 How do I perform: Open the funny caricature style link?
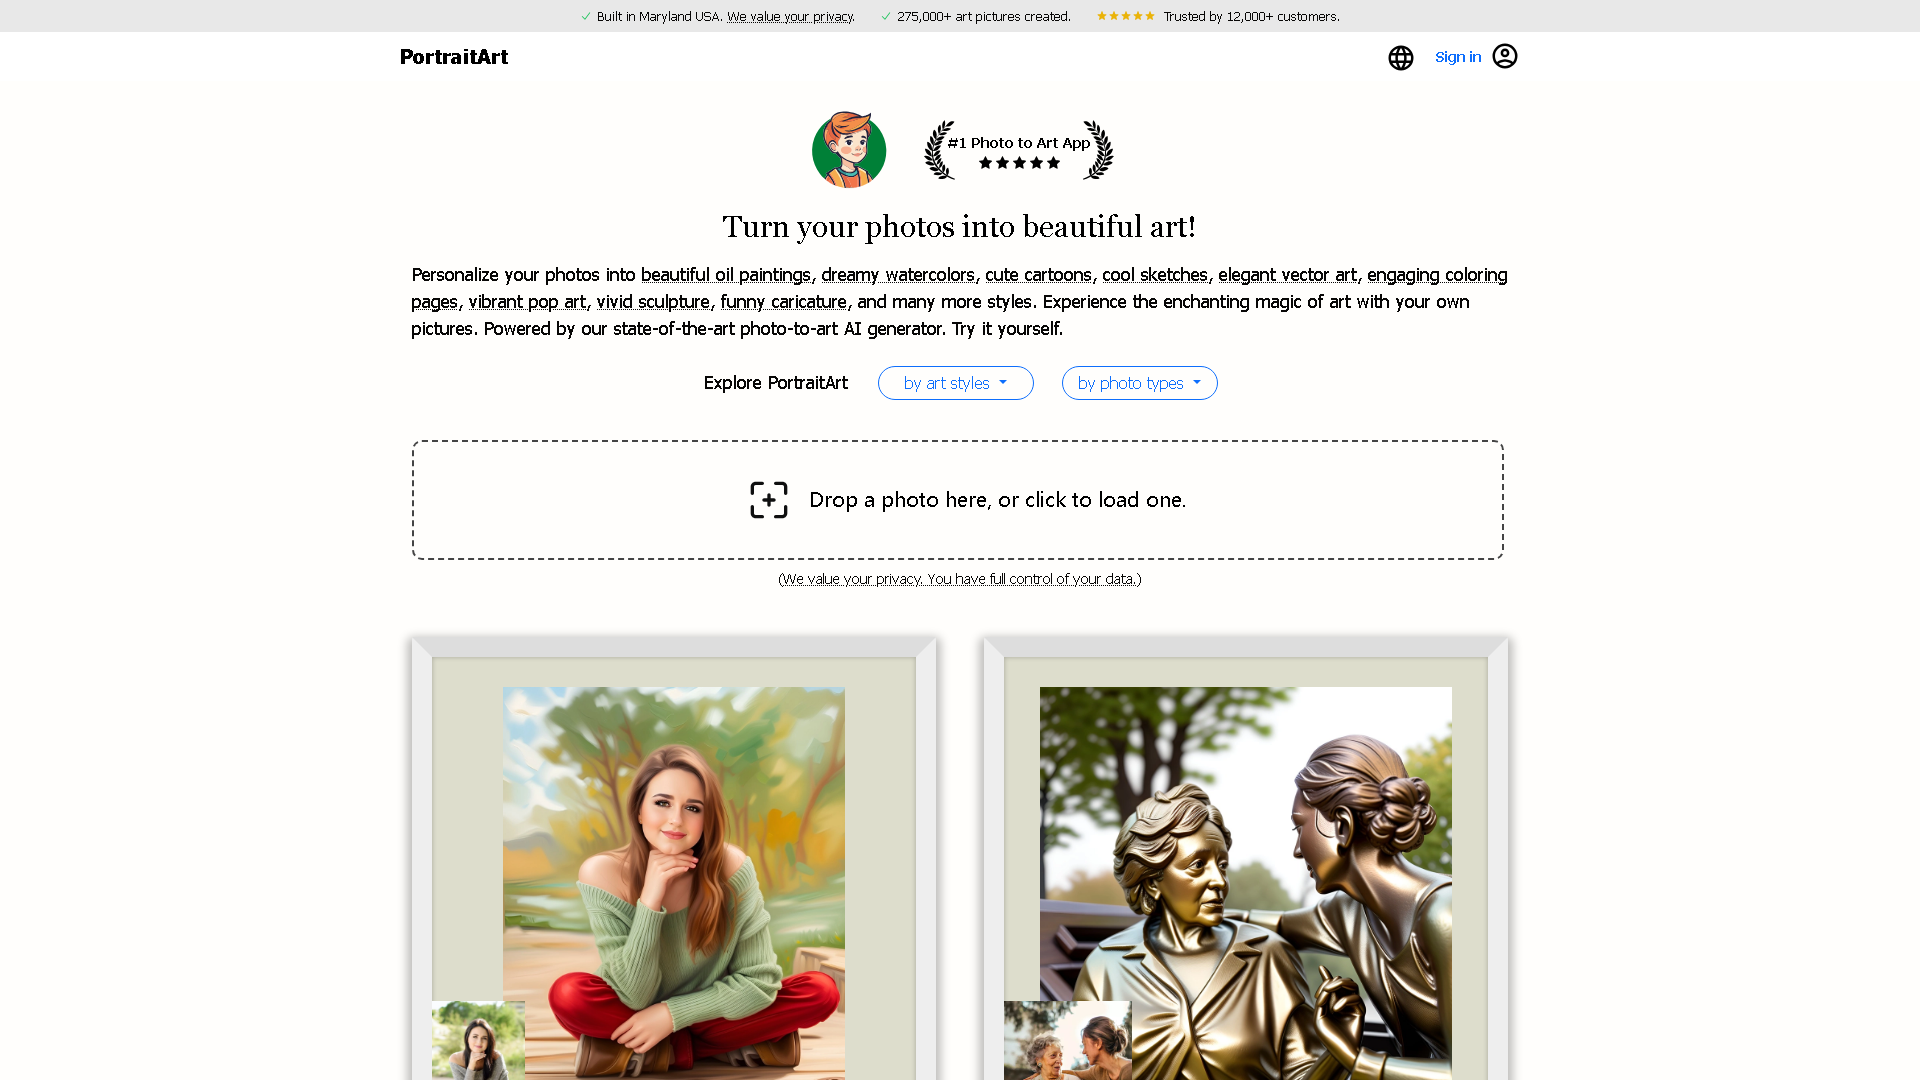click(x=784, y=302)
